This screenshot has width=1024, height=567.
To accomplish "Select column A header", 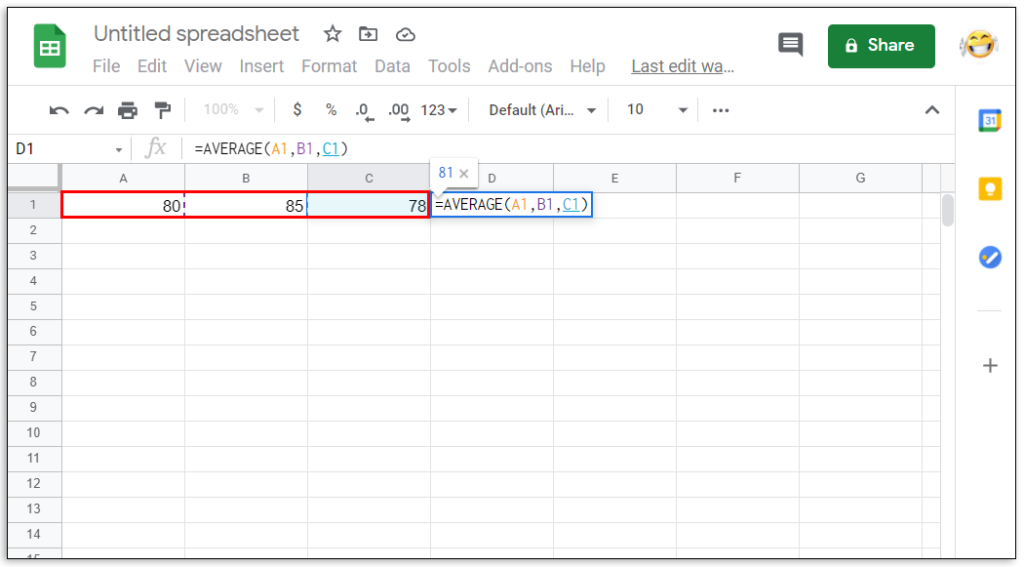I will click(123, 178).
